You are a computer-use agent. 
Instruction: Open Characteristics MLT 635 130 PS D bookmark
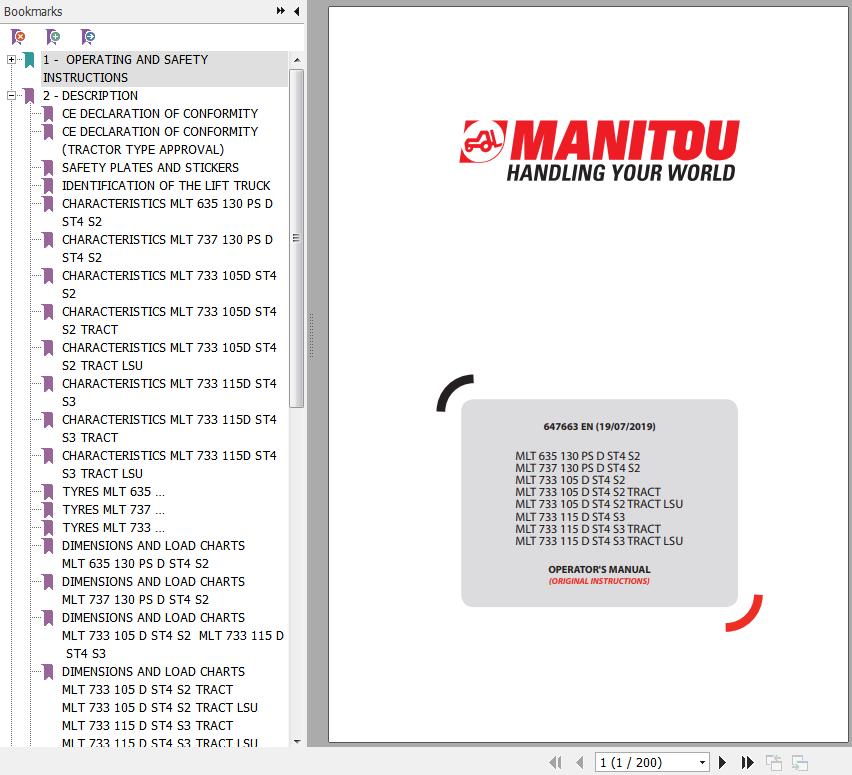click(x=167, y=212)
